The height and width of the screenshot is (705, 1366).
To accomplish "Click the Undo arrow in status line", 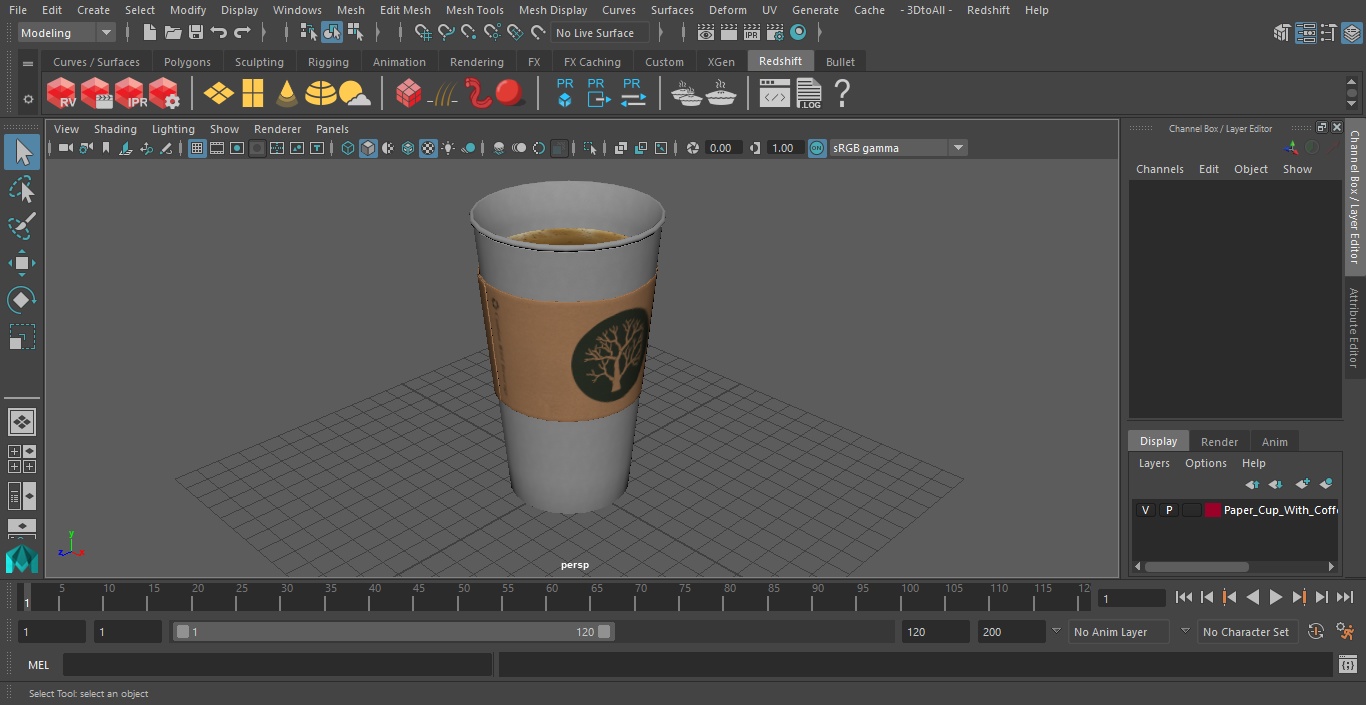I will pyautogui.click(x=219, y=33).
